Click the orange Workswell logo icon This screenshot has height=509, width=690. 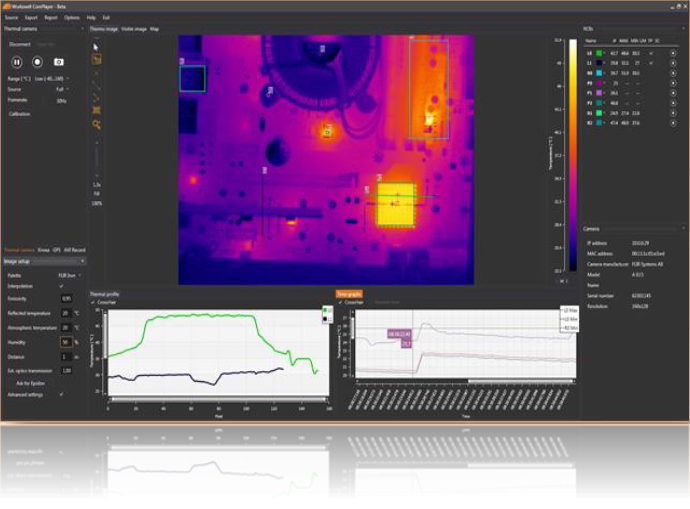[x=7, y=6]
